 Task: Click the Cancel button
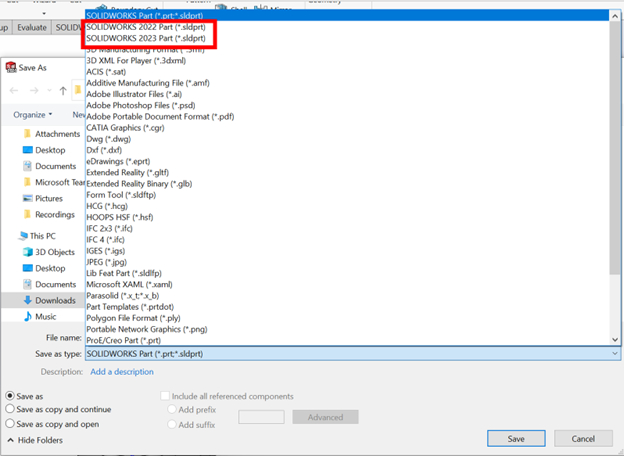pos(583,438)
